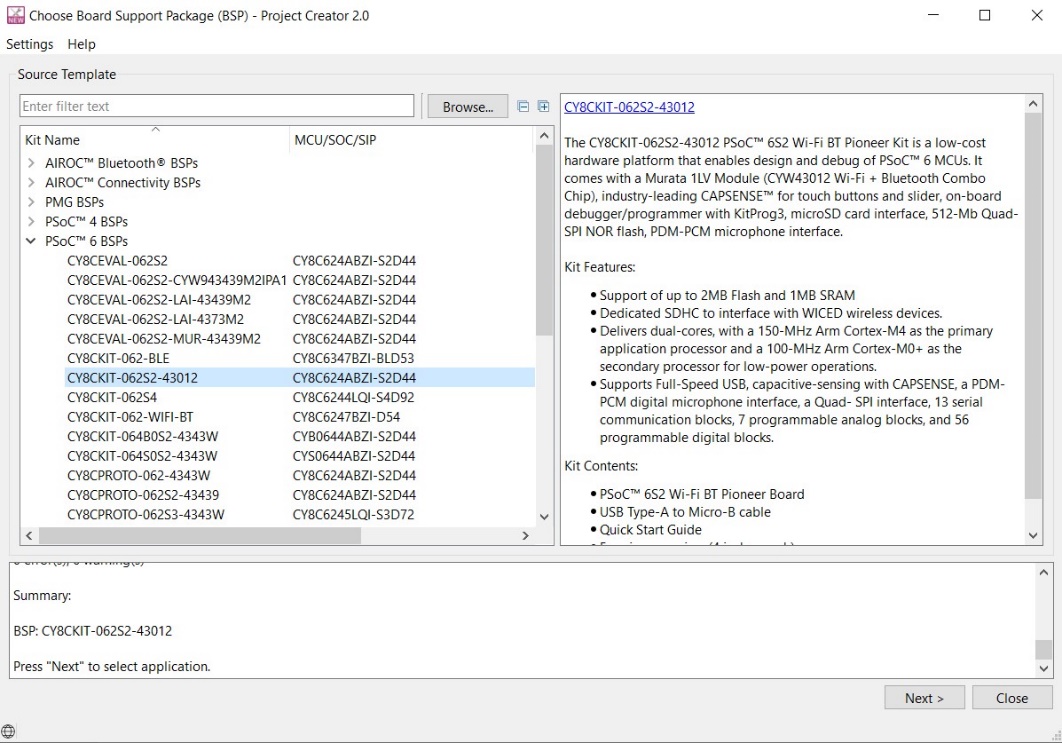Click the Project Creator app icon
Screen dimensions: 1062x743
15,15
